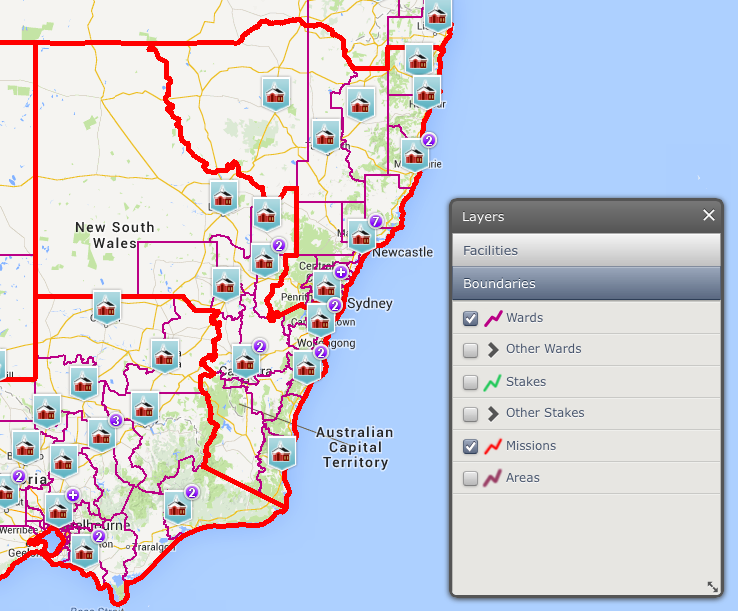Expand the plus cluster marker near Central Coast
Viewport: 738px width, 611px height.
(326, 287)
